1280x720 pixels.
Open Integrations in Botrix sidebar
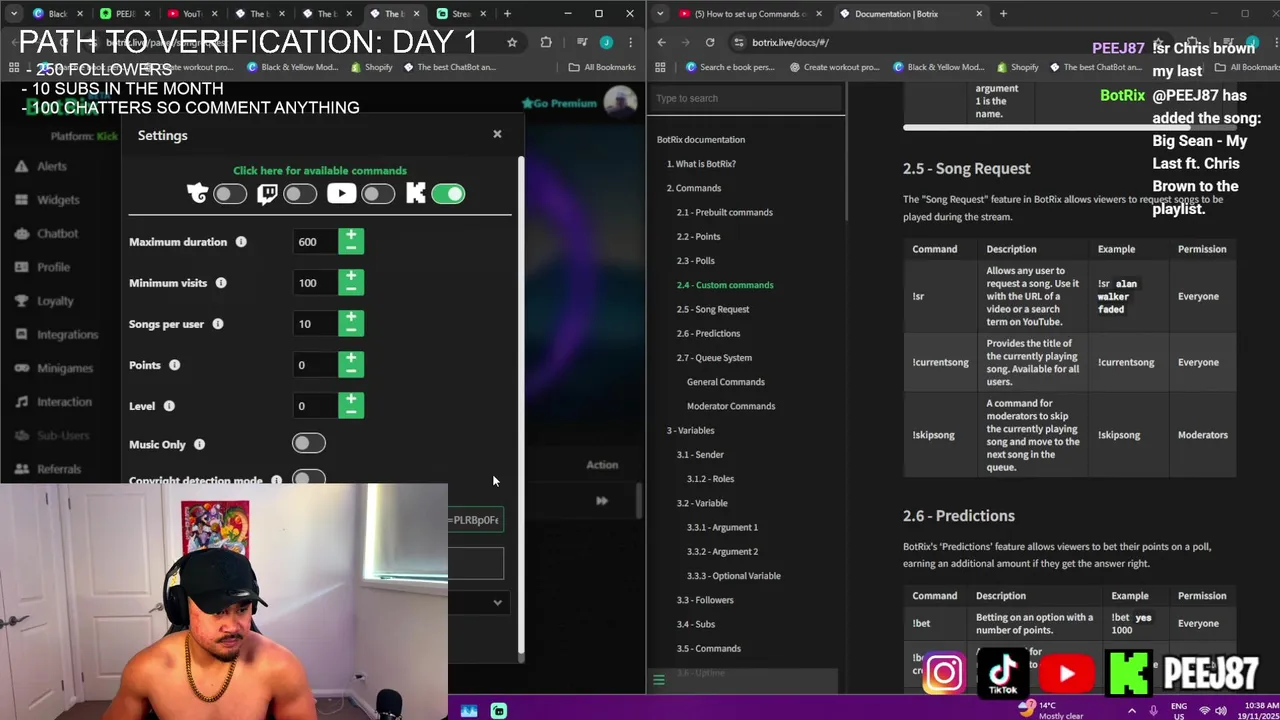point(68,335)
